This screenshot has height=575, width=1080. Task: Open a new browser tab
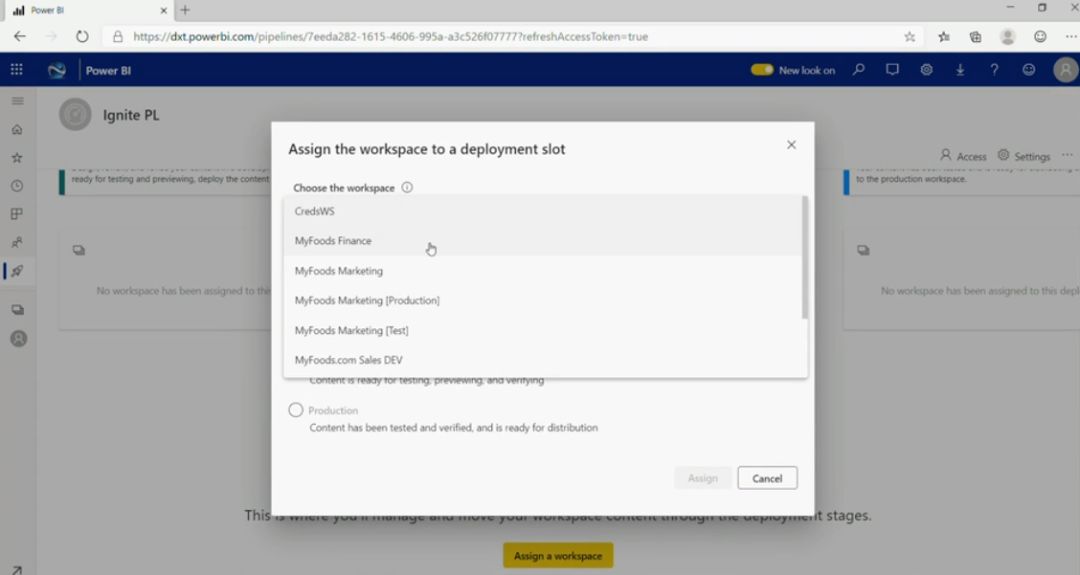(185, 10)
